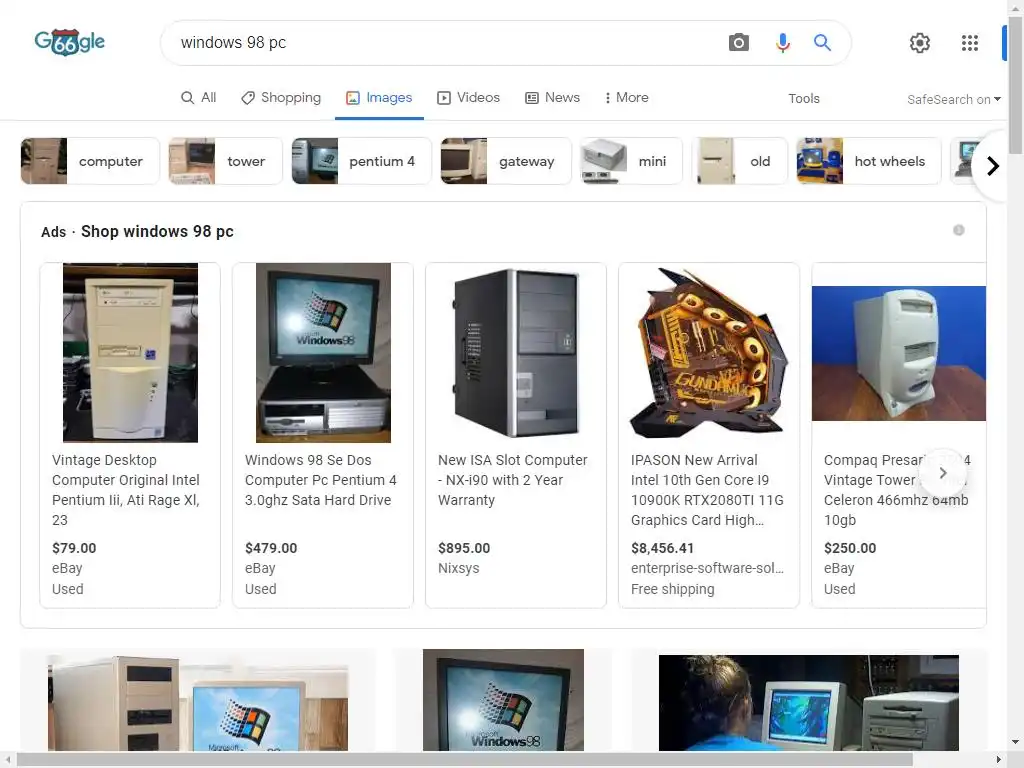
Task: Open the More menu
Action: click(x=626, y=97)
